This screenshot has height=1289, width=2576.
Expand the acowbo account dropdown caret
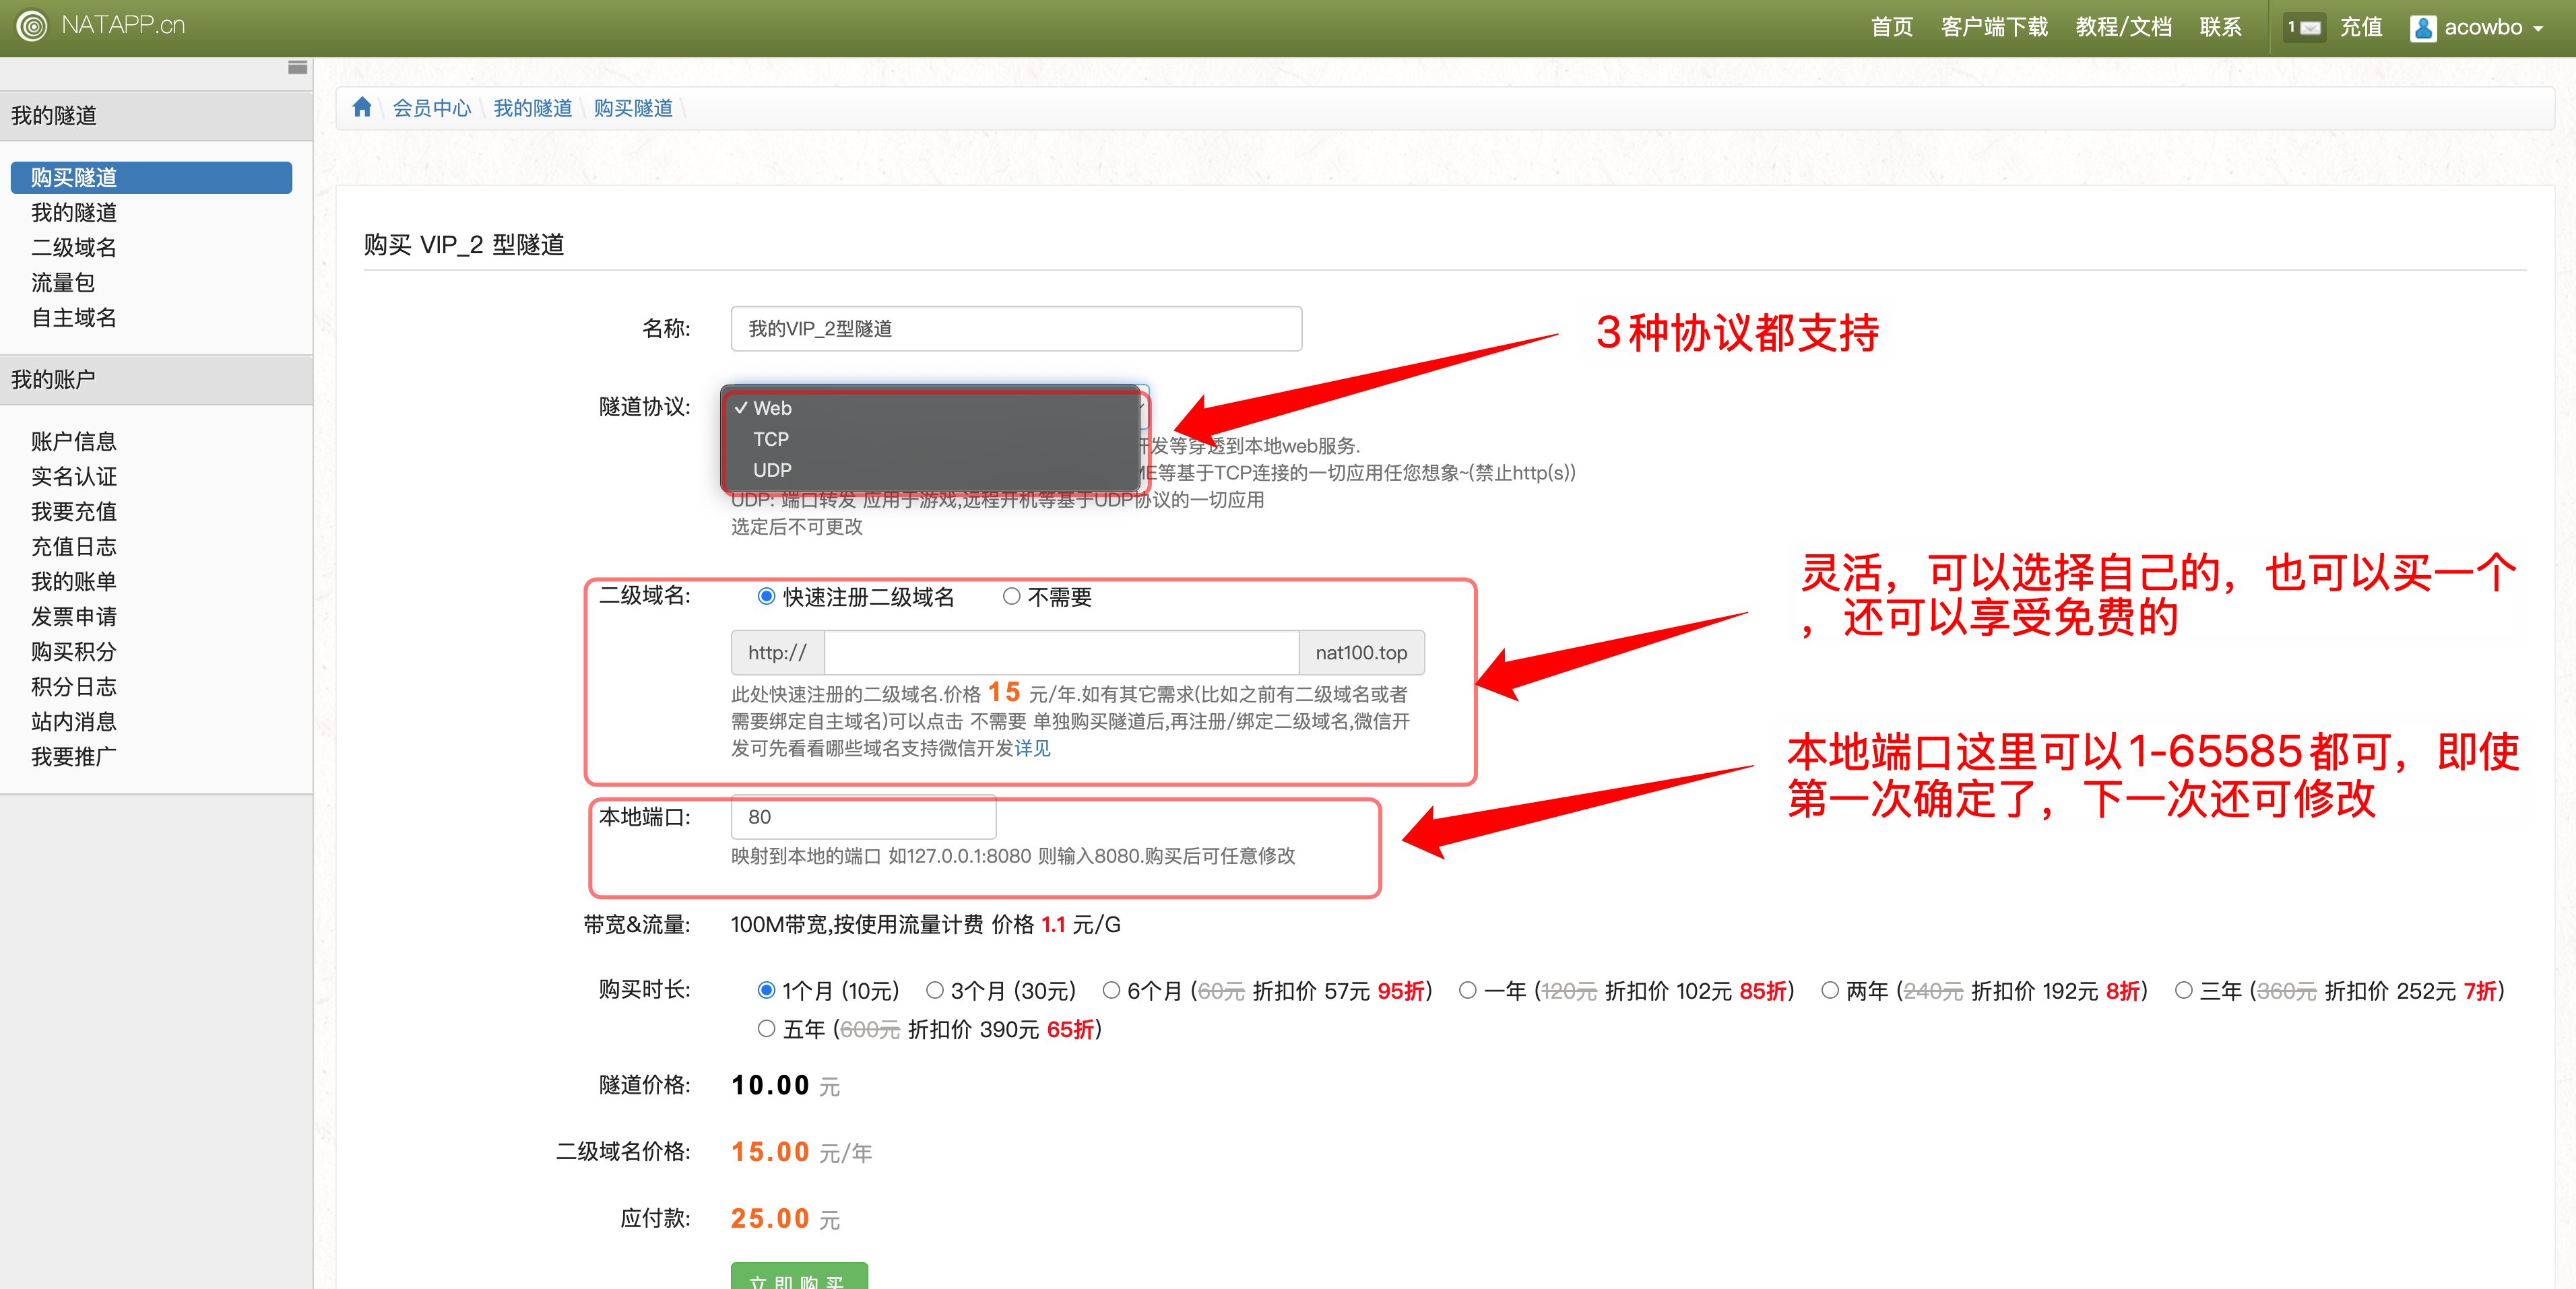point(2538,29)
